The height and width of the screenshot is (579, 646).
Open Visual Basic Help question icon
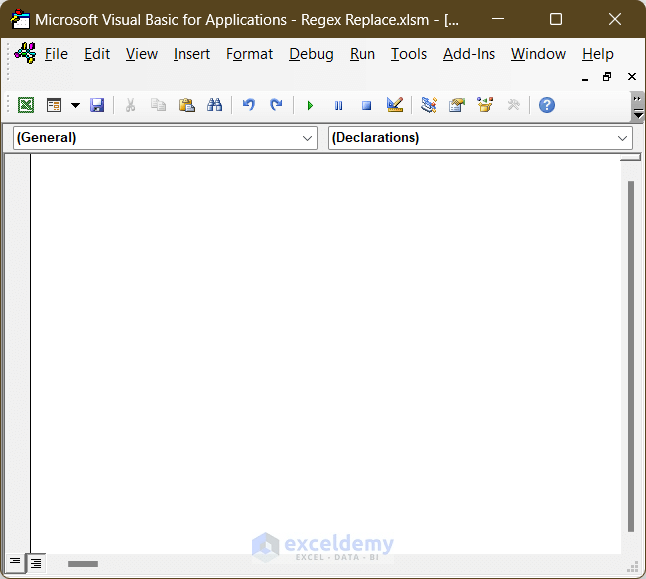coord(547,105)
